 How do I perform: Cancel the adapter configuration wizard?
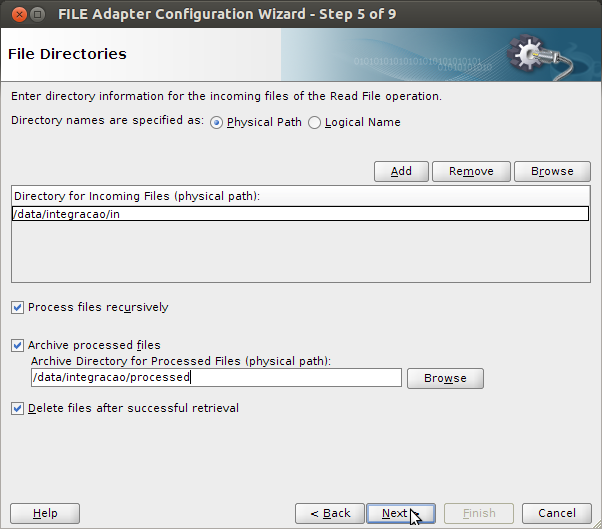click(x=557, y=514)
